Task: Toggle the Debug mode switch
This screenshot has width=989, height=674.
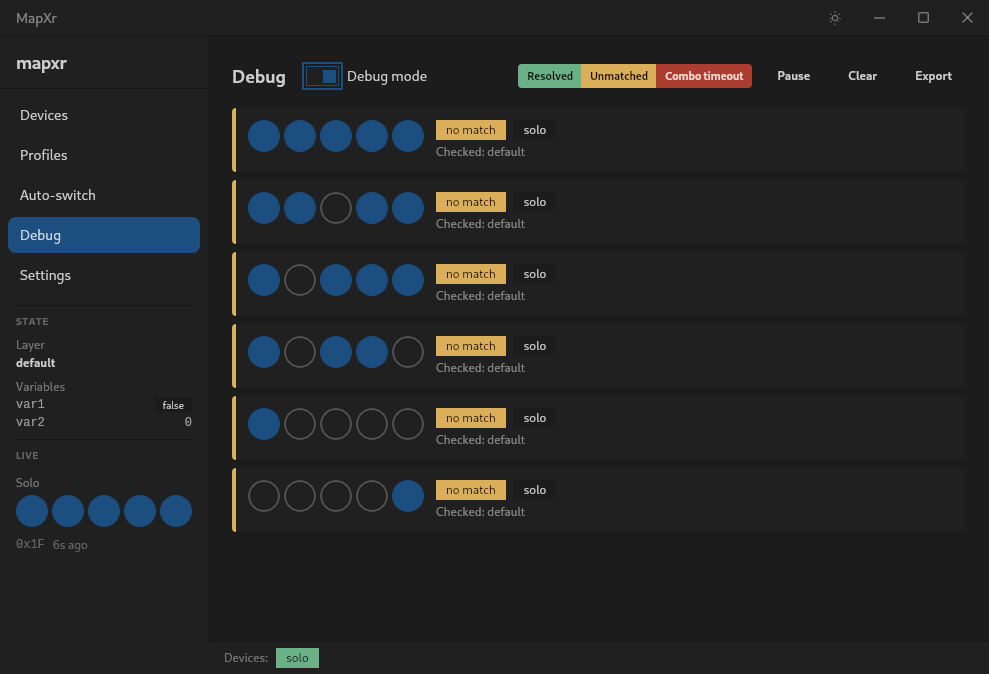Action: tap(322, 76)
